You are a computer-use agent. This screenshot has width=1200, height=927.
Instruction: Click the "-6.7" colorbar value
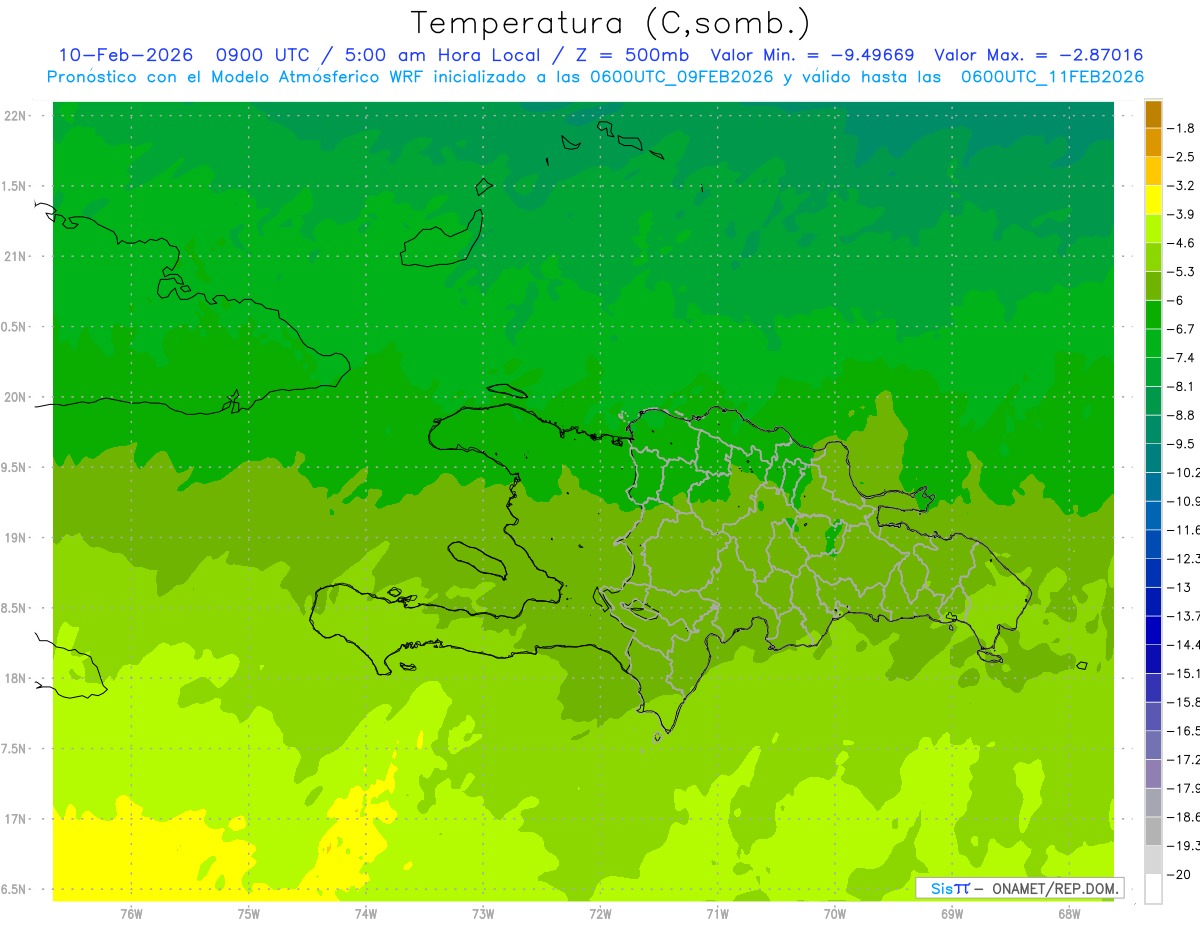coord(1181,329)
